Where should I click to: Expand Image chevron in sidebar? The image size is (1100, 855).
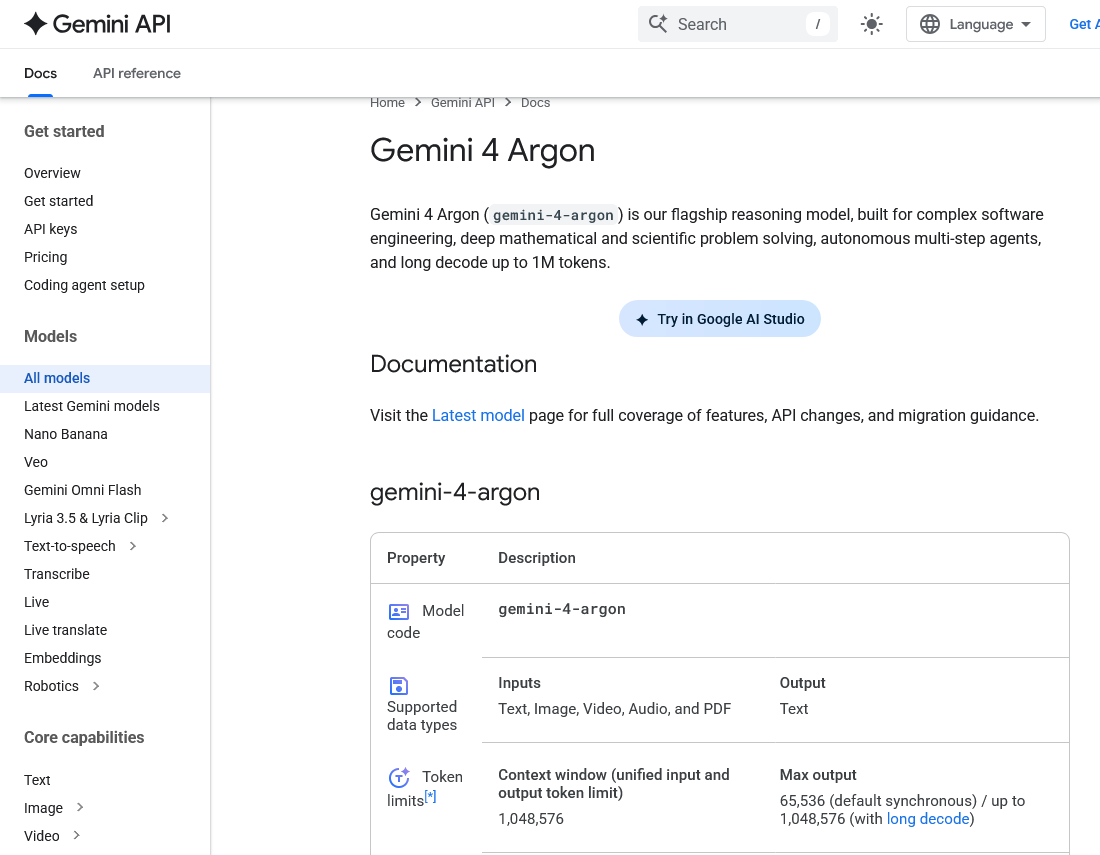pyautogui.click(x=80, y=807)
